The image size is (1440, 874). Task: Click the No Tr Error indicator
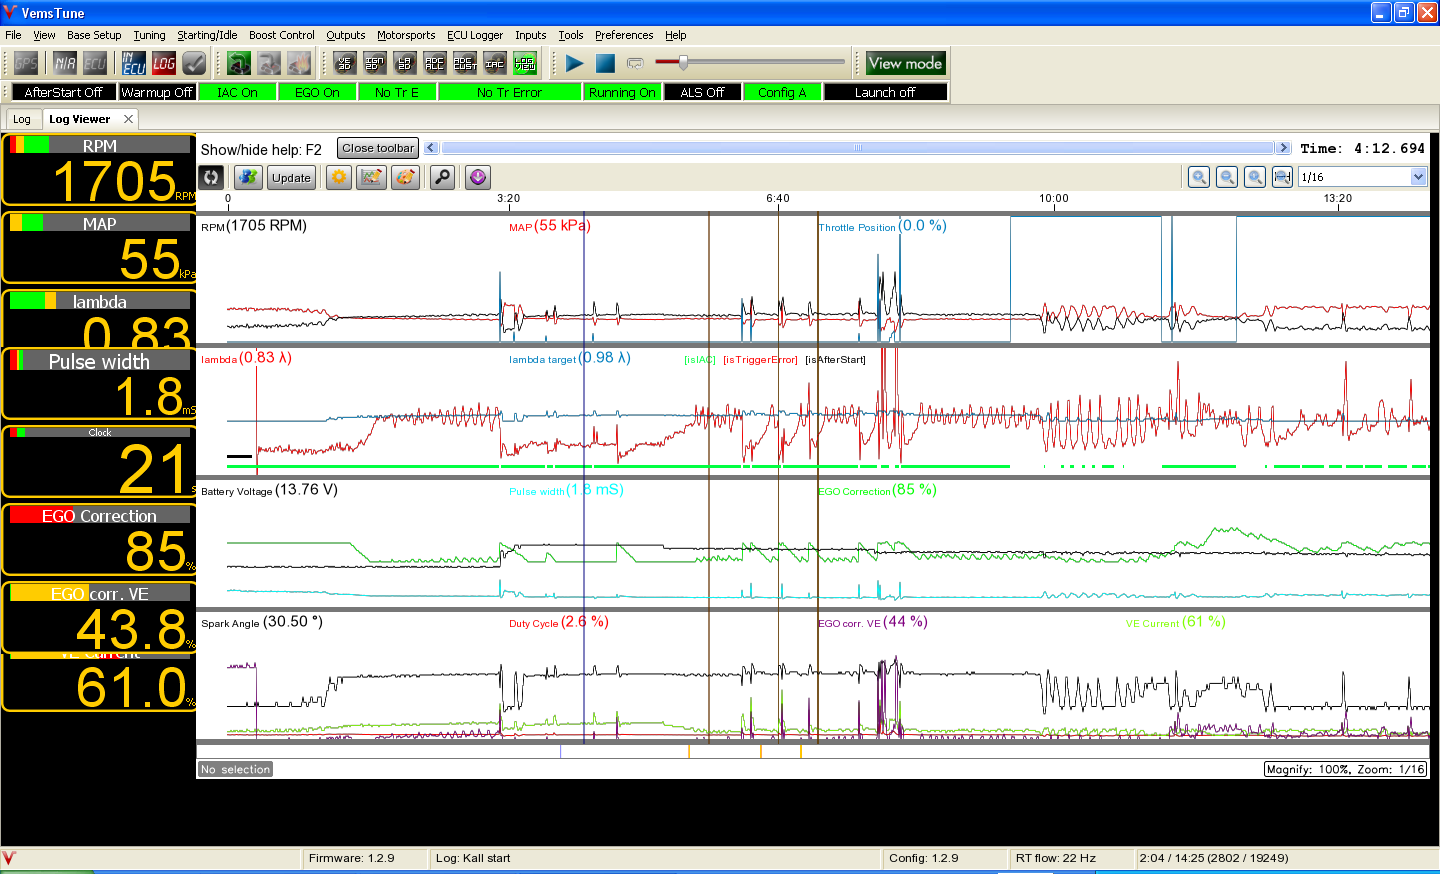pyautogui.click(x=509, y=92)
